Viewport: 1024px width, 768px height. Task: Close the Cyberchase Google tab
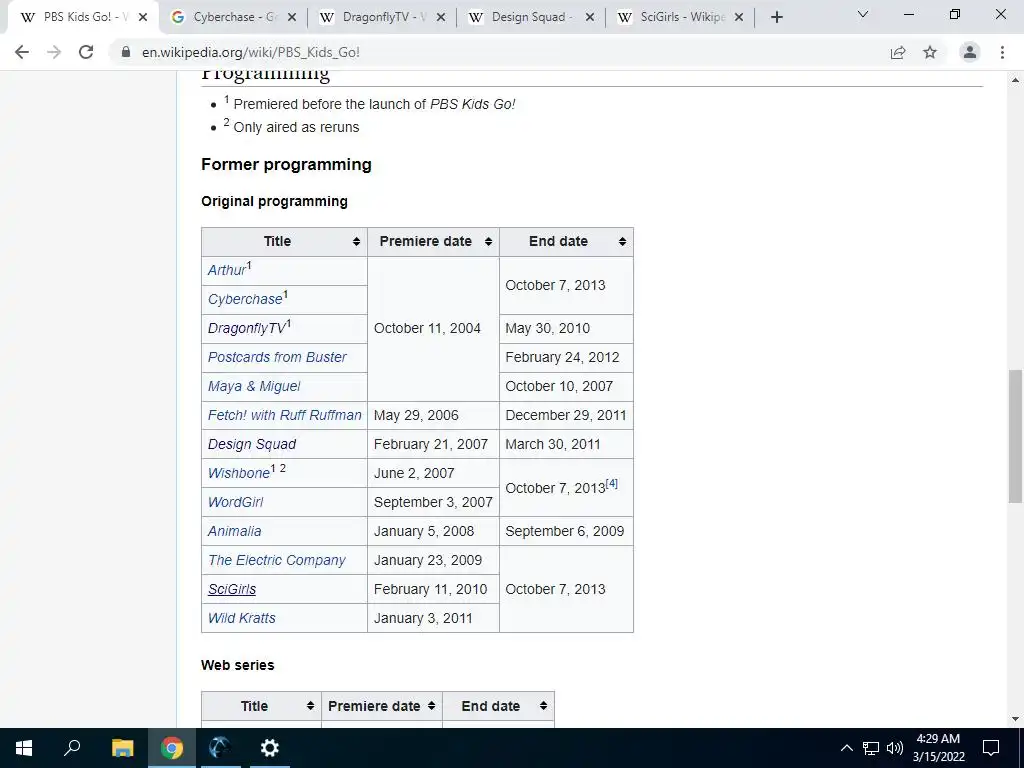point(292,18)
